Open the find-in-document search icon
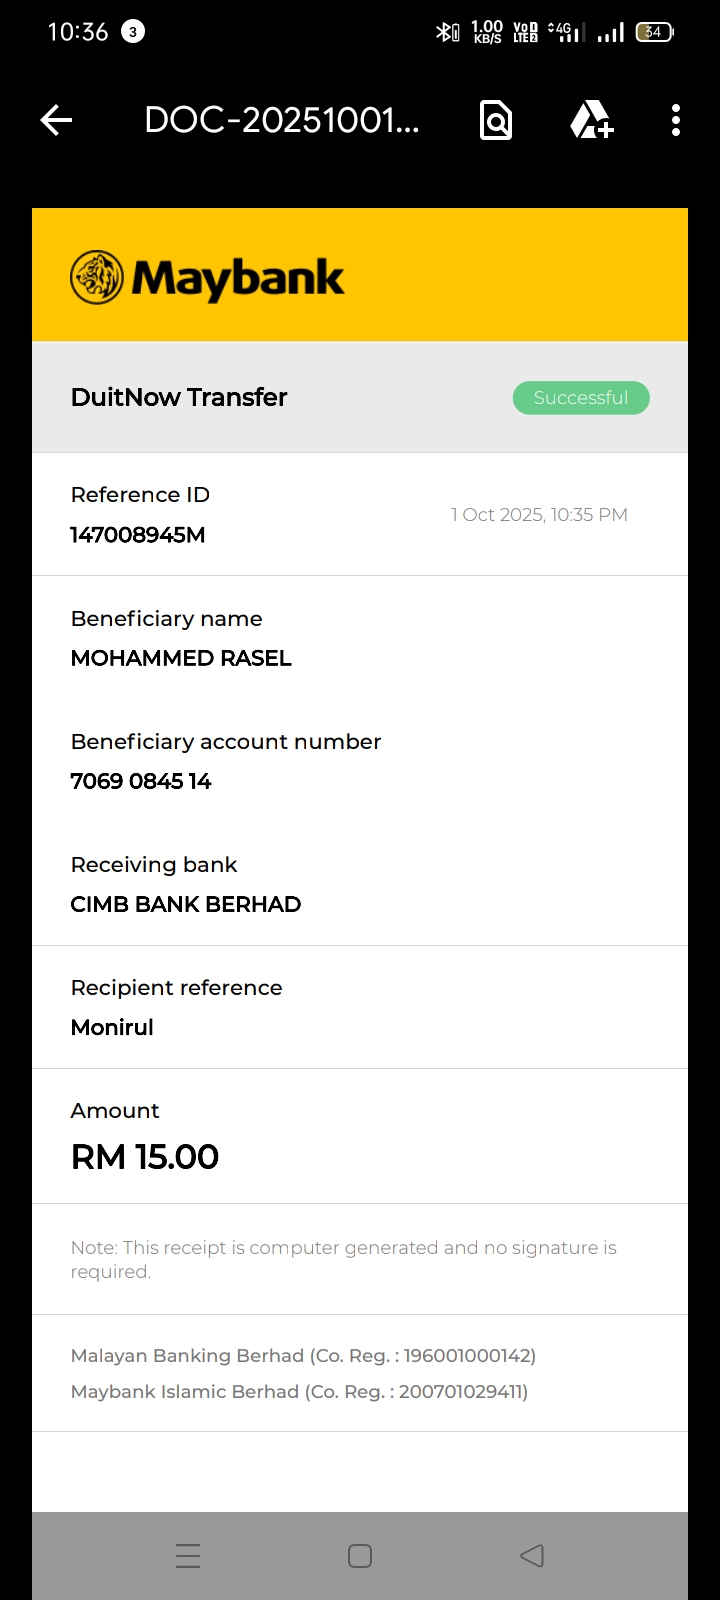The height and width of the screenshot is (1600, 720). 496,121
